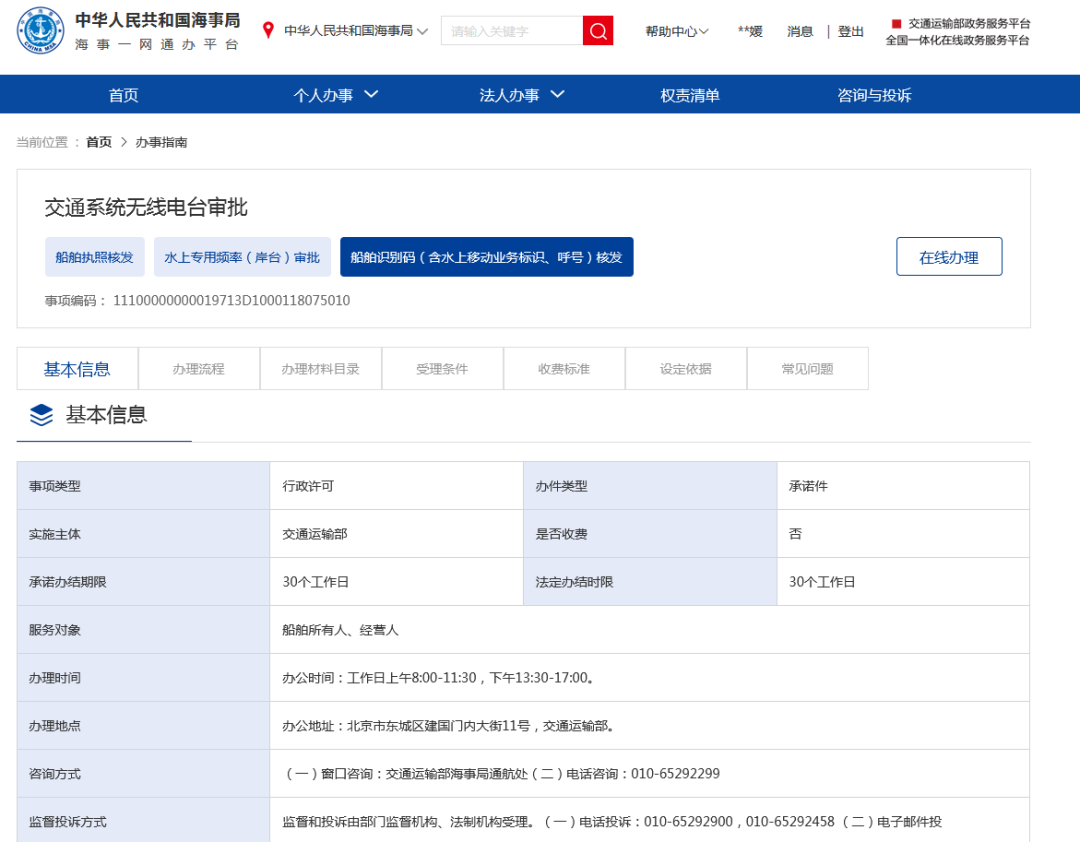Click the 登出 logout link
The height and width of the screenshot is (842, 1080).
tap(851, 31)
